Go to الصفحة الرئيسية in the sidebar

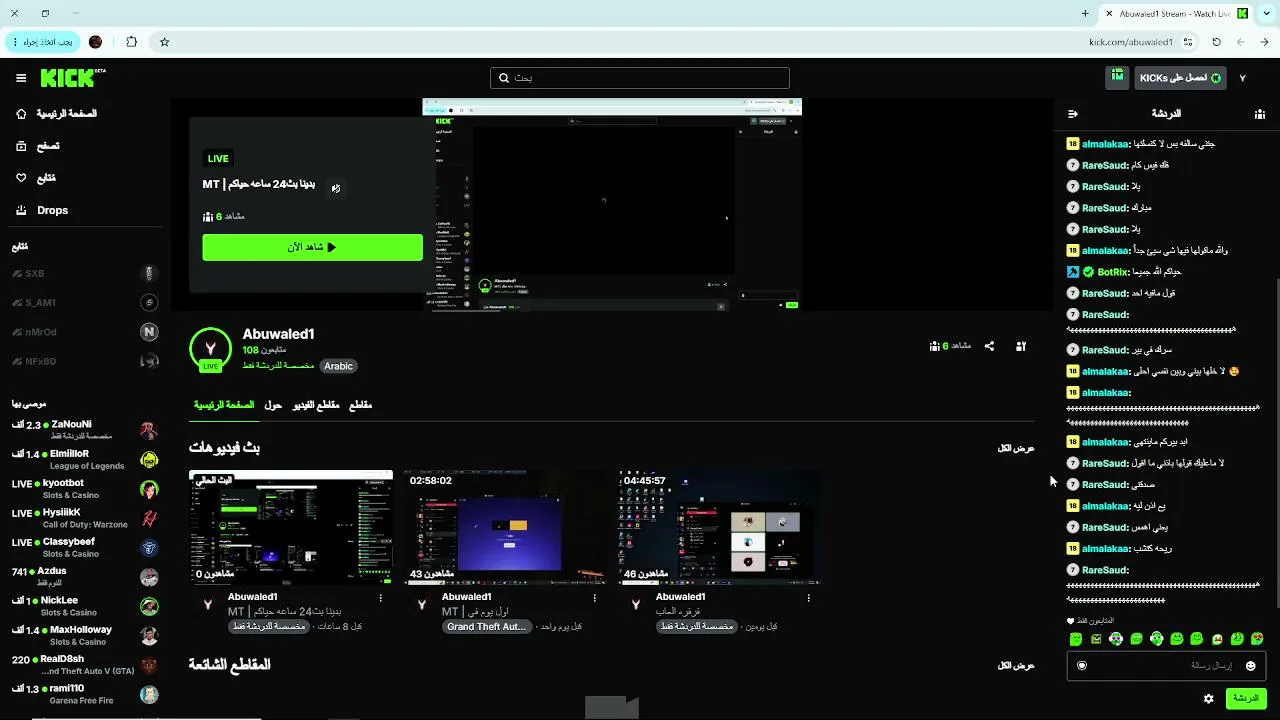tap(55, 114)
